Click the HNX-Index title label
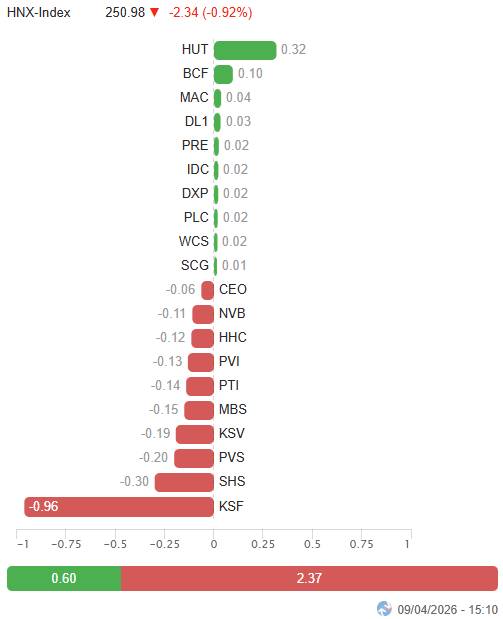Image resolution: width=503 pixels, height=619 pixels. (x=39, y=13)
